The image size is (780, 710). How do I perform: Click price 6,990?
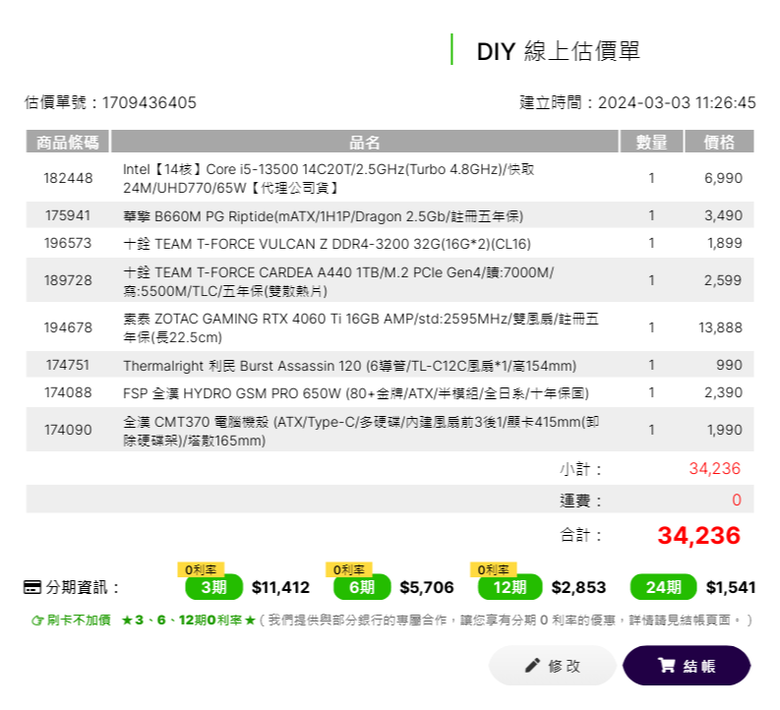(x=723, y=178)
